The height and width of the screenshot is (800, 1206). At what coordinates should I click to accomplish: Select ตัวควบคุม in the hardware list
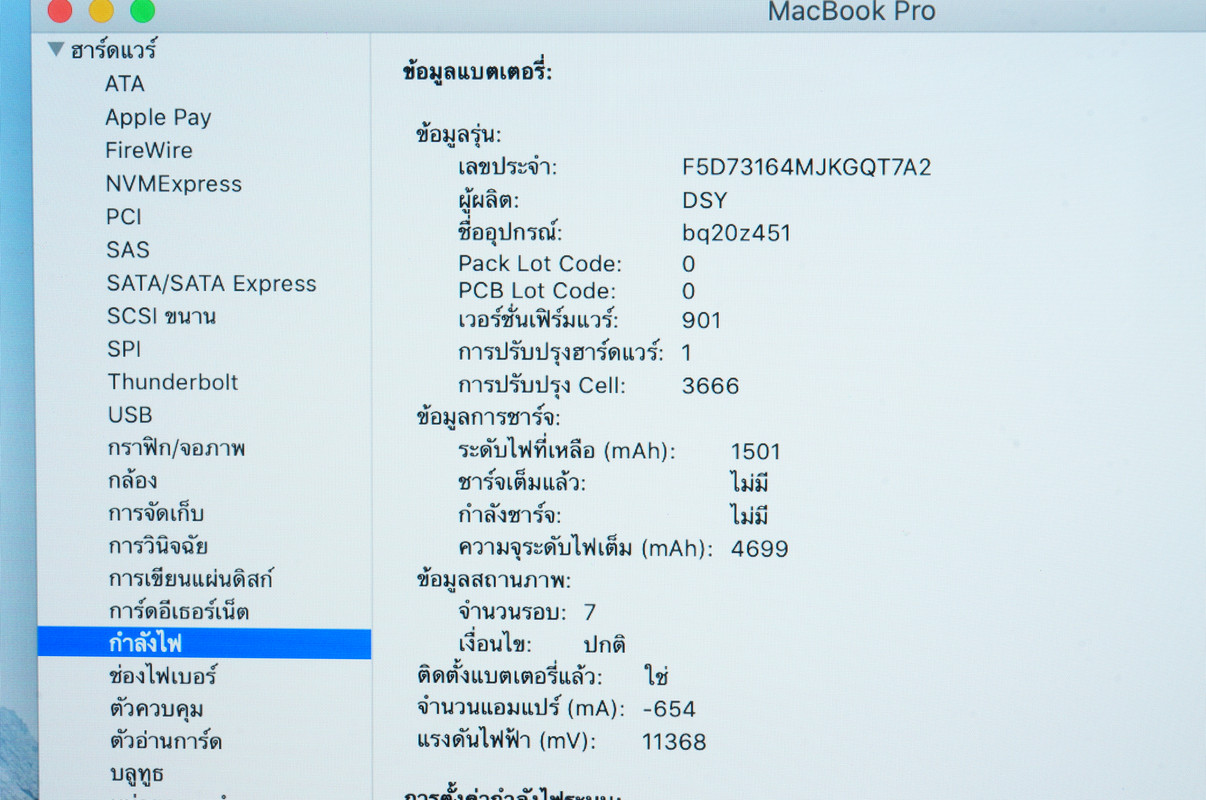(157, 709)
